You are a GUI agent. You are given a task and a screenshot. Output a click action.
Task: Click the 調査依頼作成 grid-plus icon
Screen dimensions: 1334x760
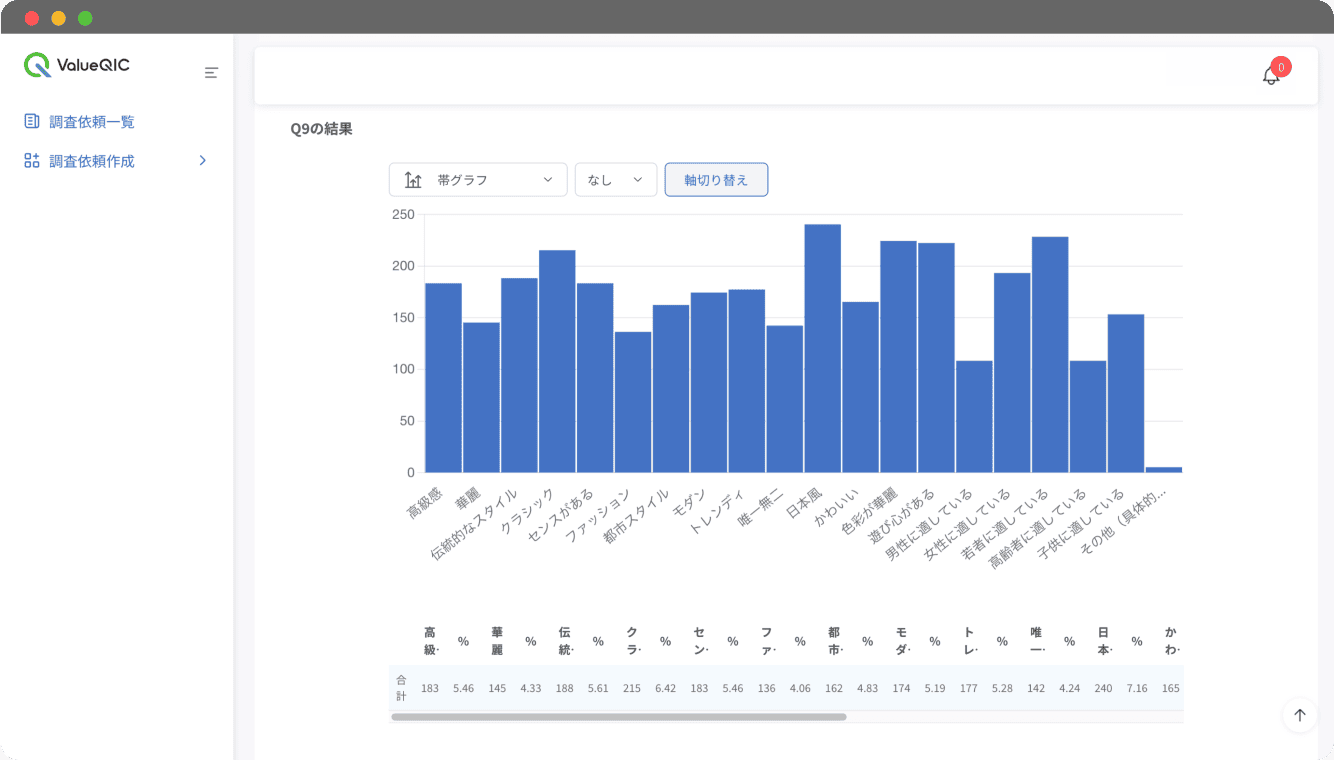(x=32, y=161)
